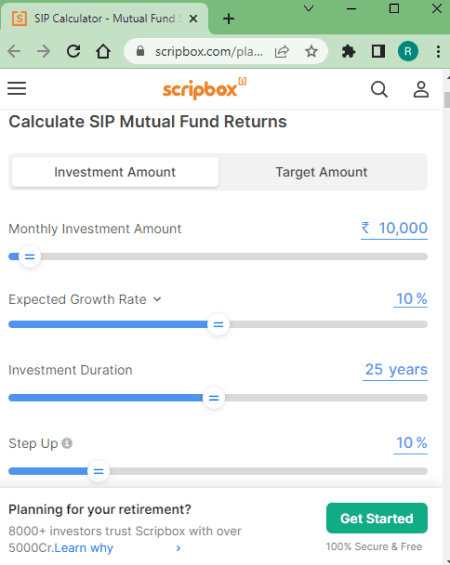
Task: Expand the Expected Growth Rate dropdown
Action: tap(157, 299)
